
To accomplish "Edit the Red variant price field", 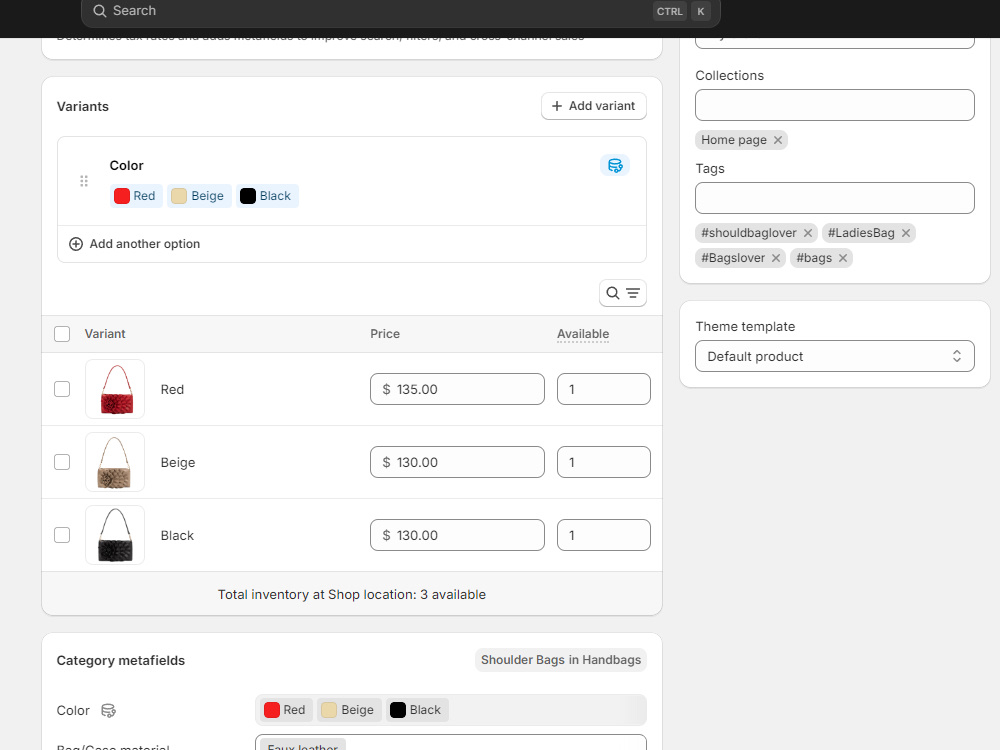I will tap(457, 389).
